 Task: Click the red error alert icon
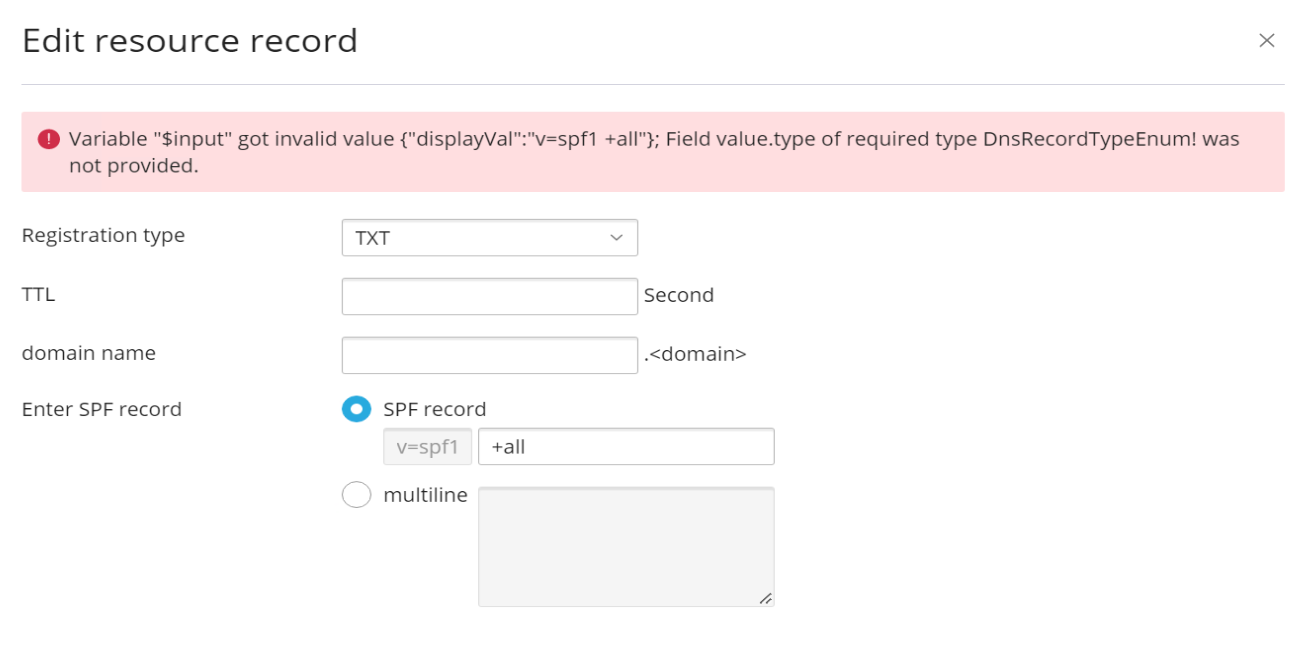point(49,140)
